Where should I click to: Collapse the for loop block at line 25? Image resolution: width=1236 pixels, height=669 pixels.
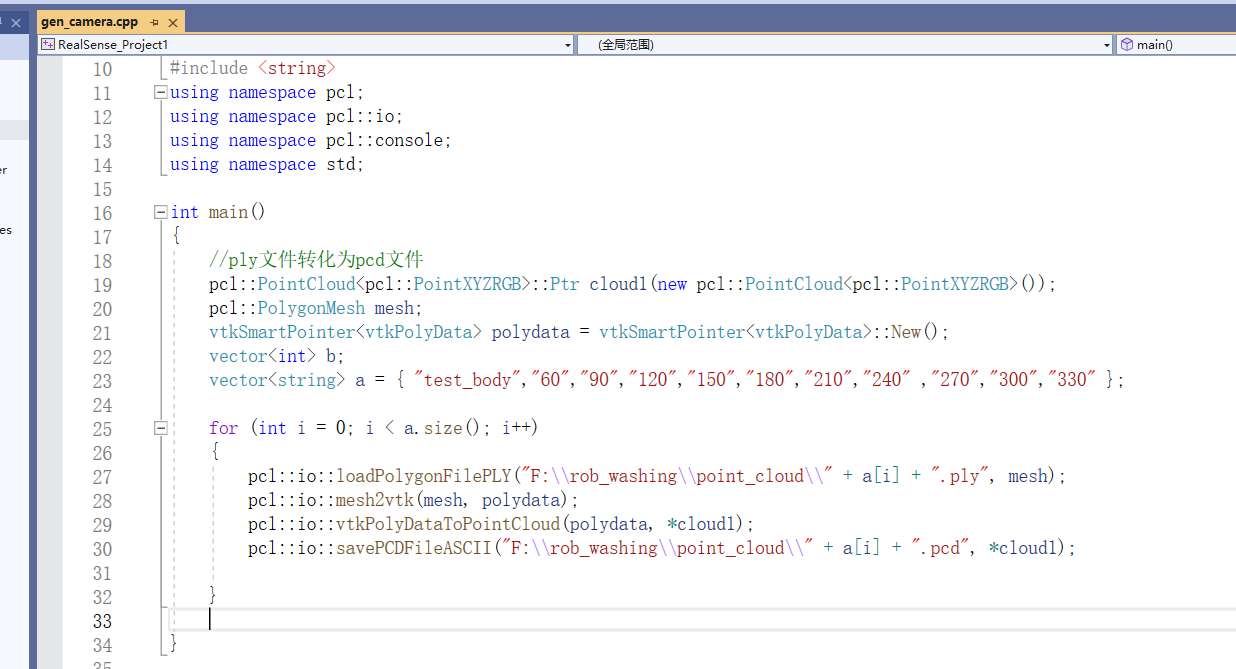(x=160, y=428)
